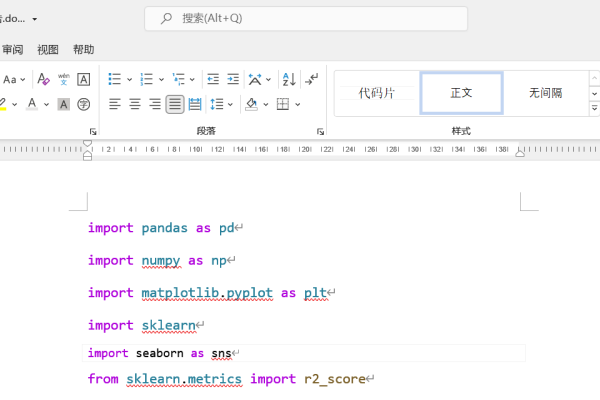
Task: Open the phonetic guide (wén) tool
Action: click(x=63, y=79)
